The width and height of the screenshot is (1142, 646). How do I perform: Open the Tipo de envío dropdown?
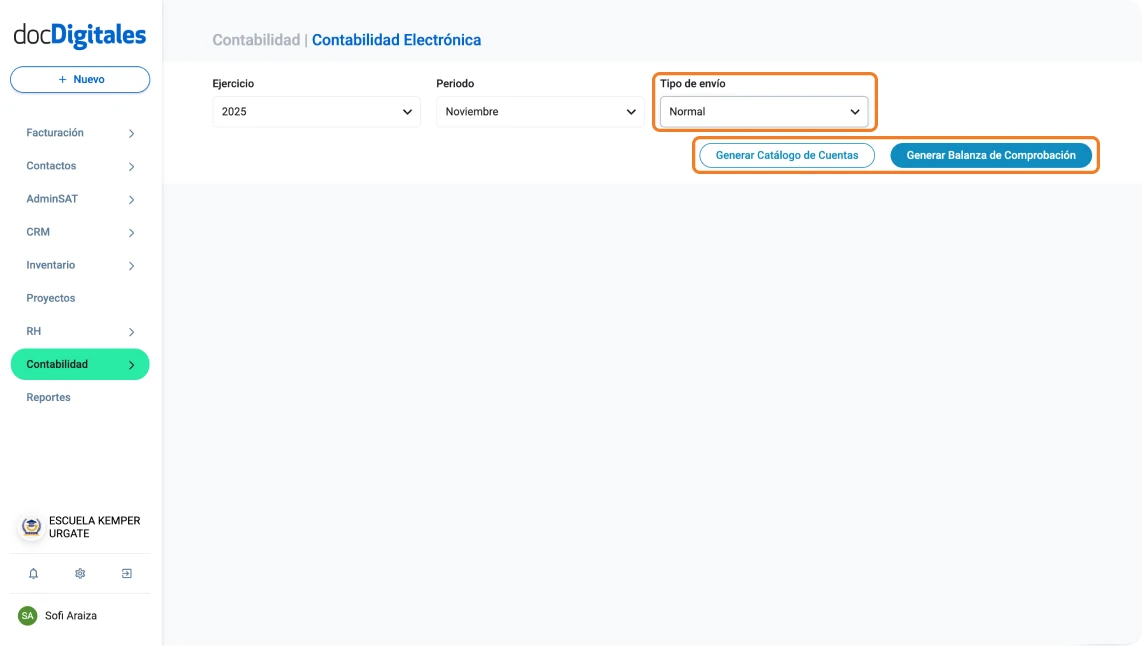pyautogui.click(x=763, y=111)
